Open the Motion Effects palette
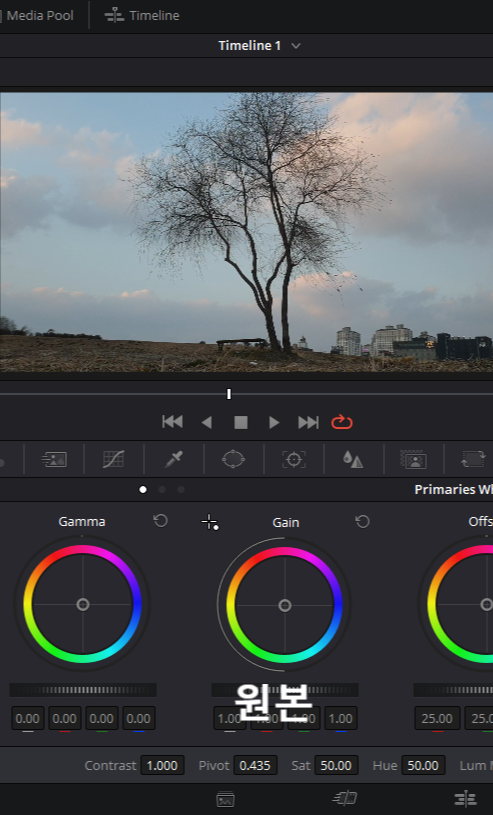This screenshot has width=493, height=815. 54,459
